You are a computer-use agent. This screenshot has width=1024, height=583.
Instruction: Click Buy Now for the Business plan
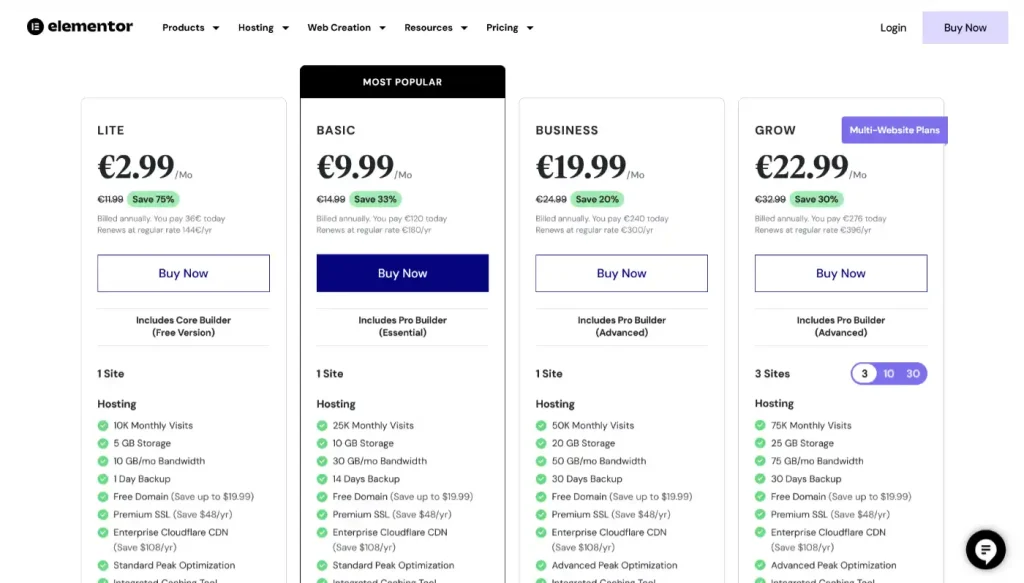point(622,273)
